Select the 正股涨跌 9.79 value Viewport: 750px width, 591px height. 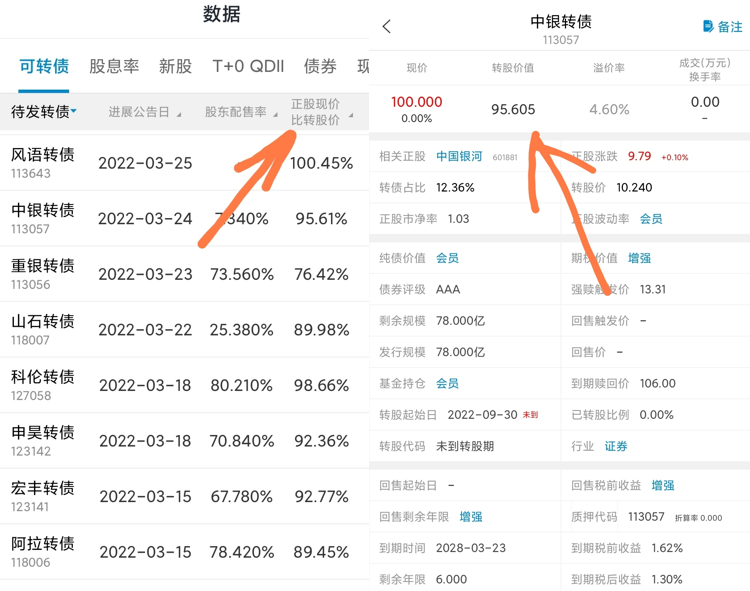pyautogui.click(x=640, y=156)
